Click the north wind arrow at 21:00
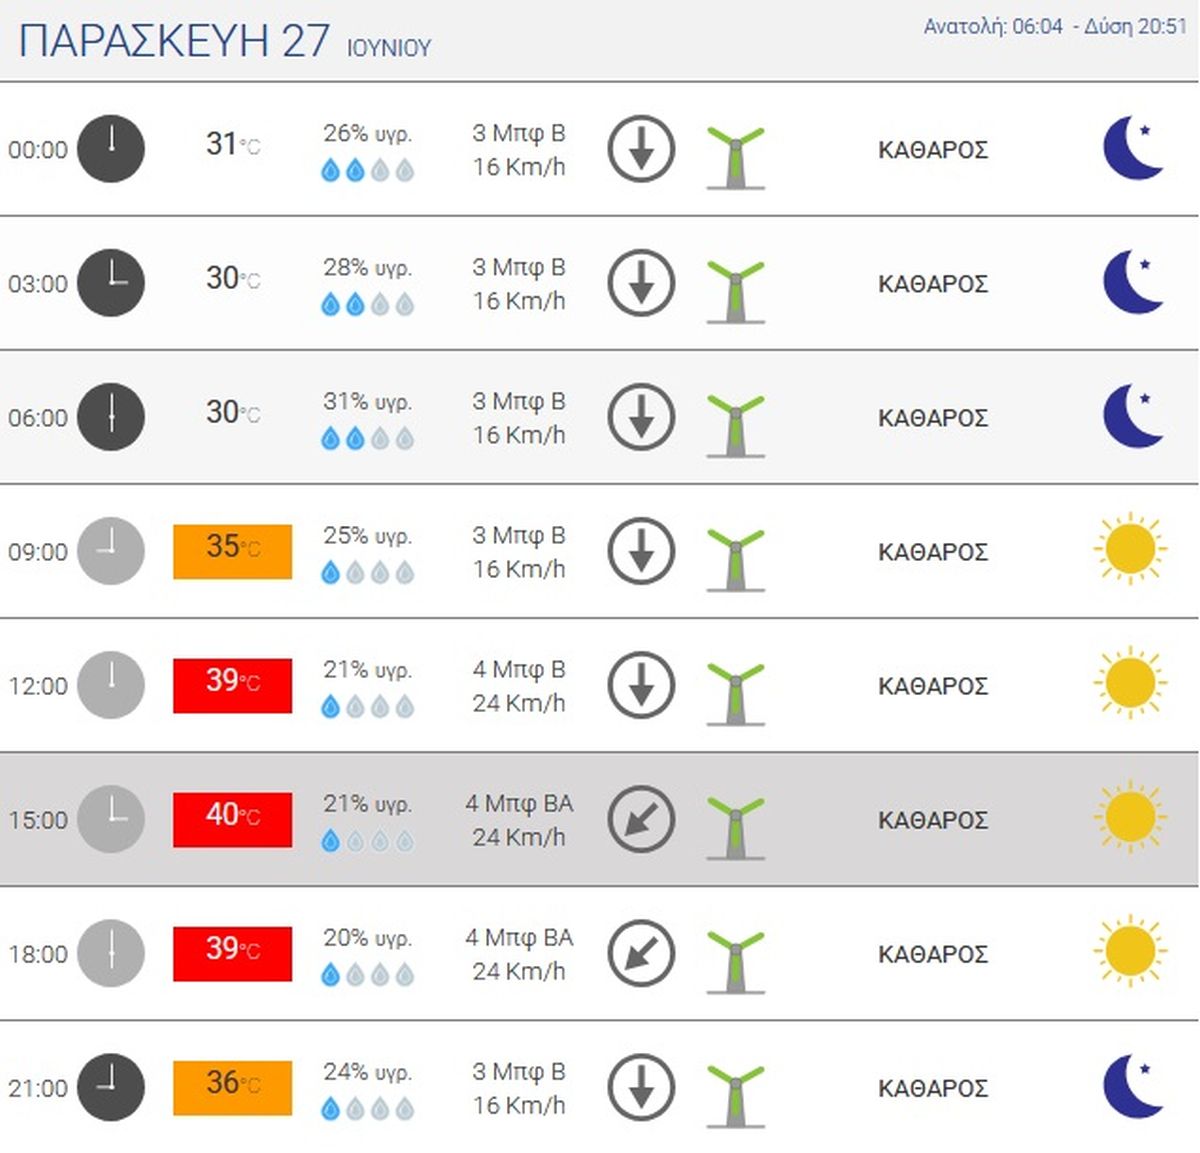Image resolution: width=1200 pixels, height=1153 pixels. pyautogui.click(x=641, y=1087)
